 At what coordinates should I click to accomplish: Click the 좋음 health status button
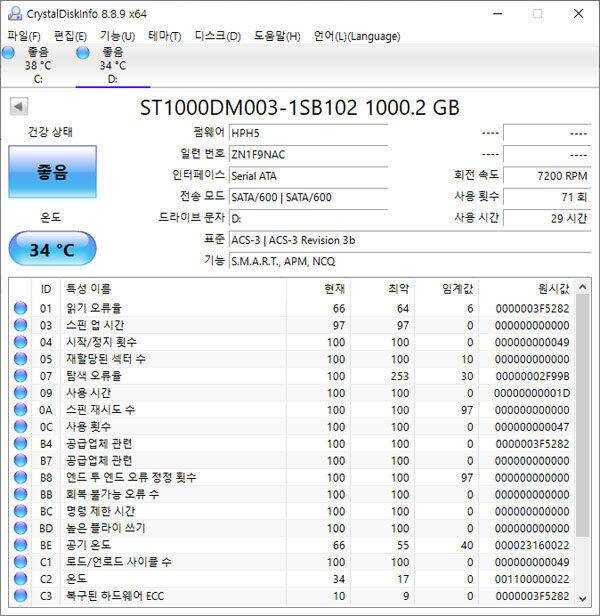point(52,173)
